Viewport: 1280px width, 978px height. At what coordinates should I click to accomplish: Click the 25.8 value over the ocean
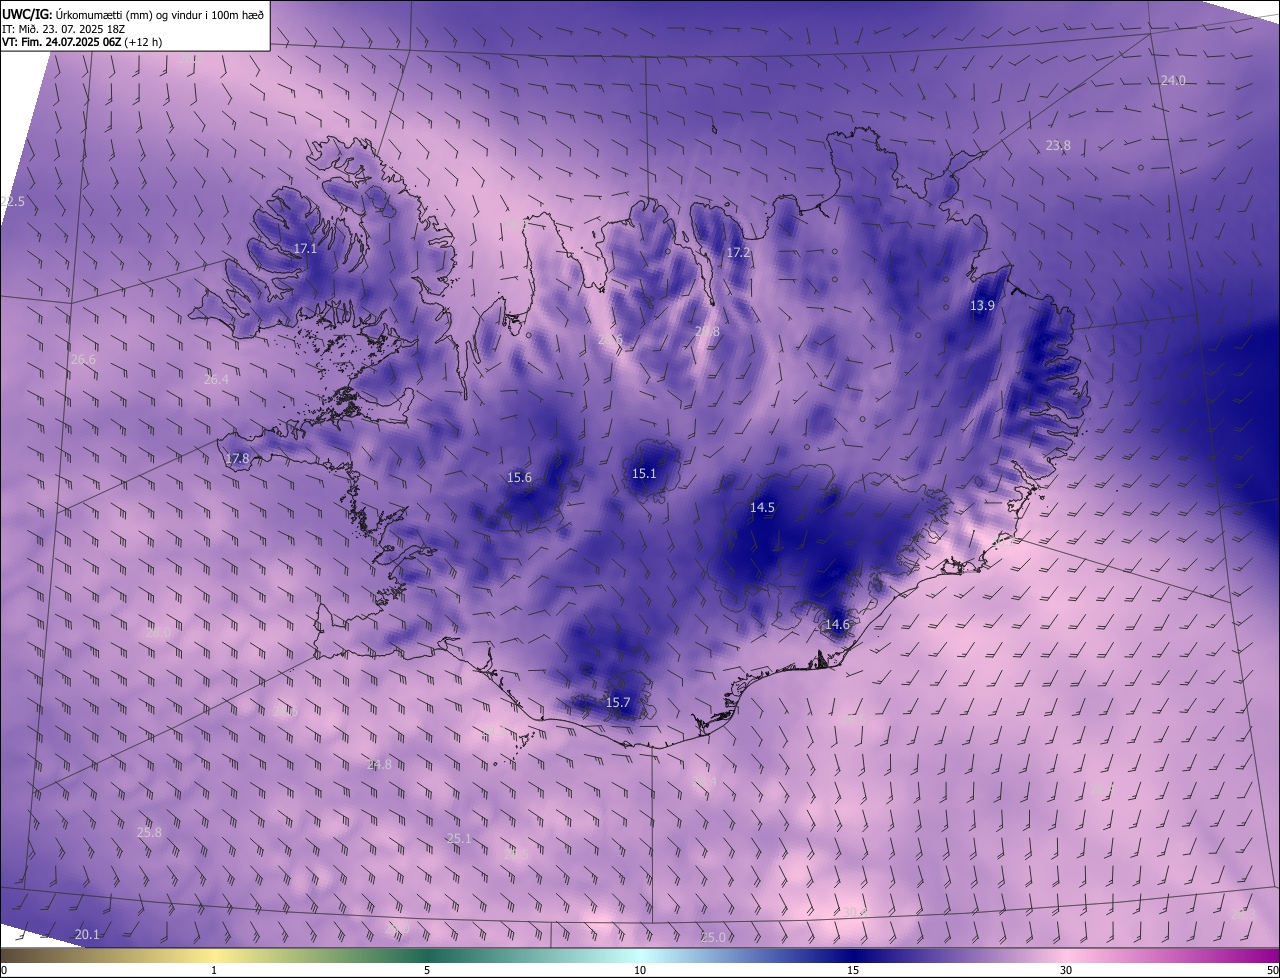coord(149,833)
